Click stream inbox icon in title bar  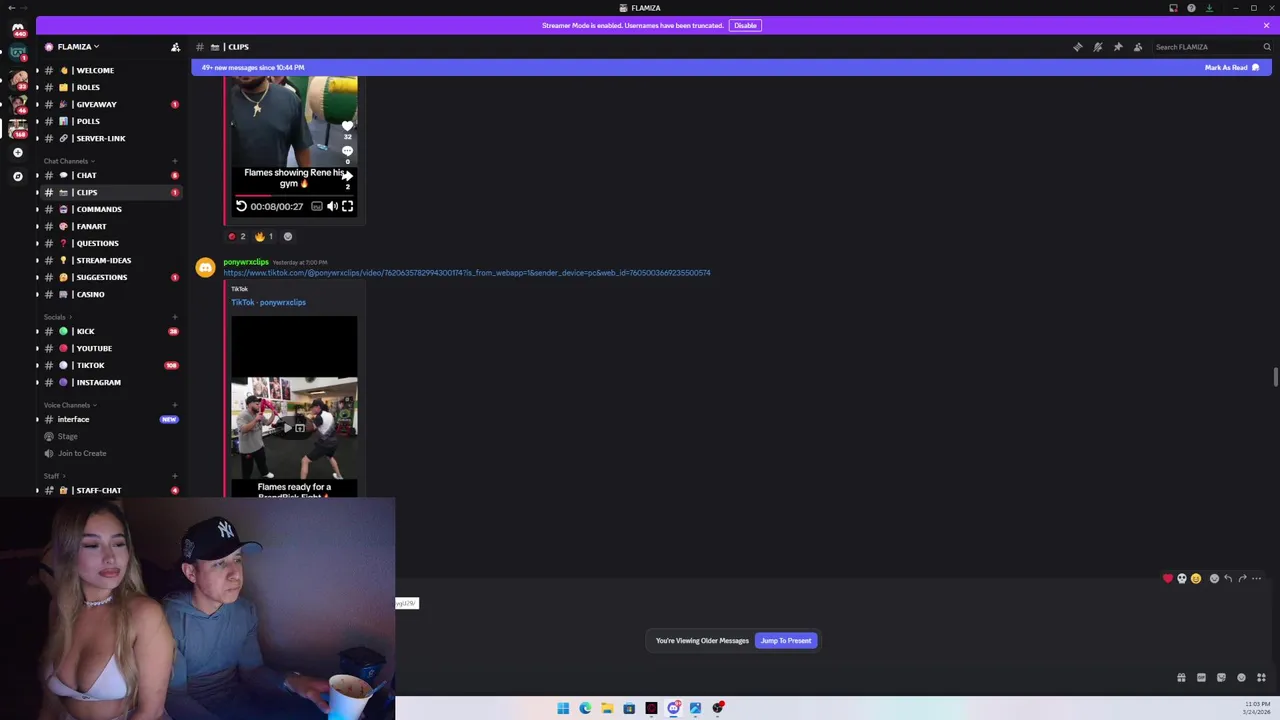tap(1173, 8)
